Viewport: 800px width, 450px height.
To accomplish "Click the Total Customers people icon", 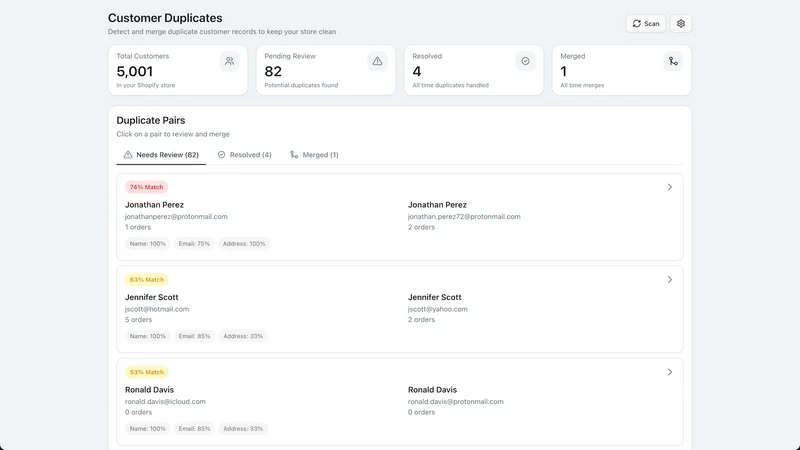I will coord(230,61).
